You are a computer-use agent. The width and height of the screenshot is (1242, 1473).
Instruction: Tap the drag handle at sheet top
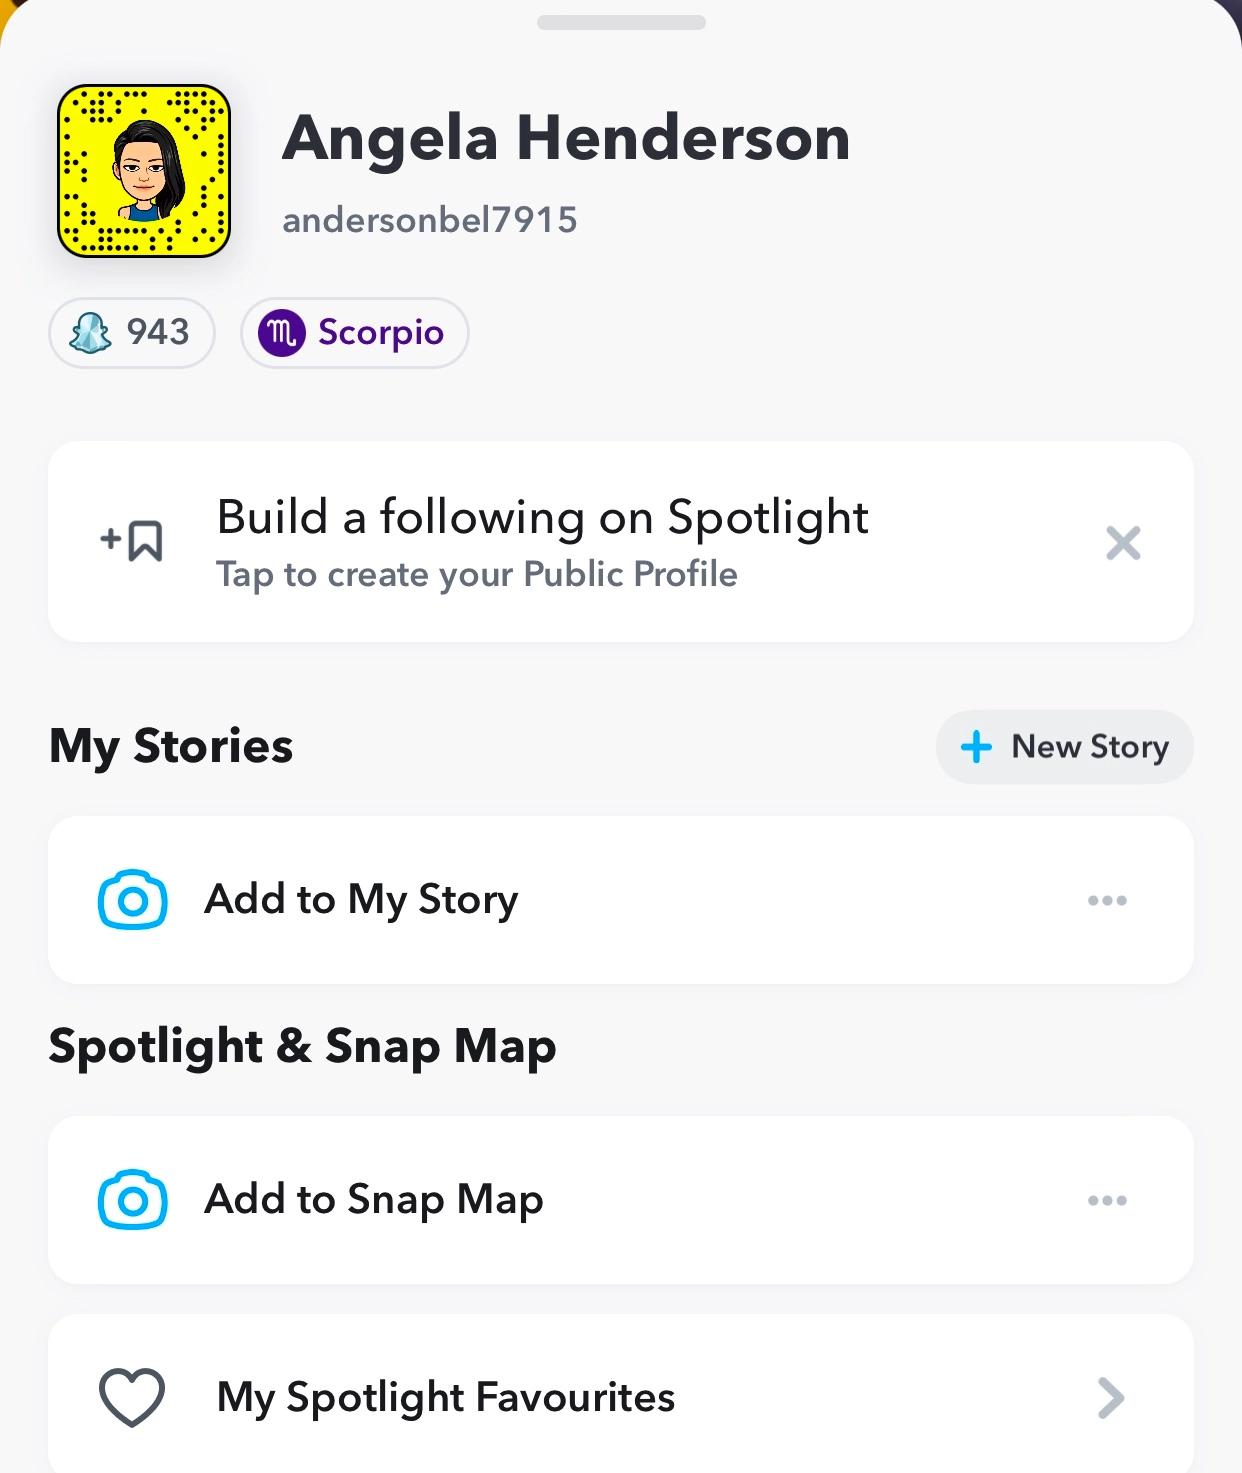[621, 22]
